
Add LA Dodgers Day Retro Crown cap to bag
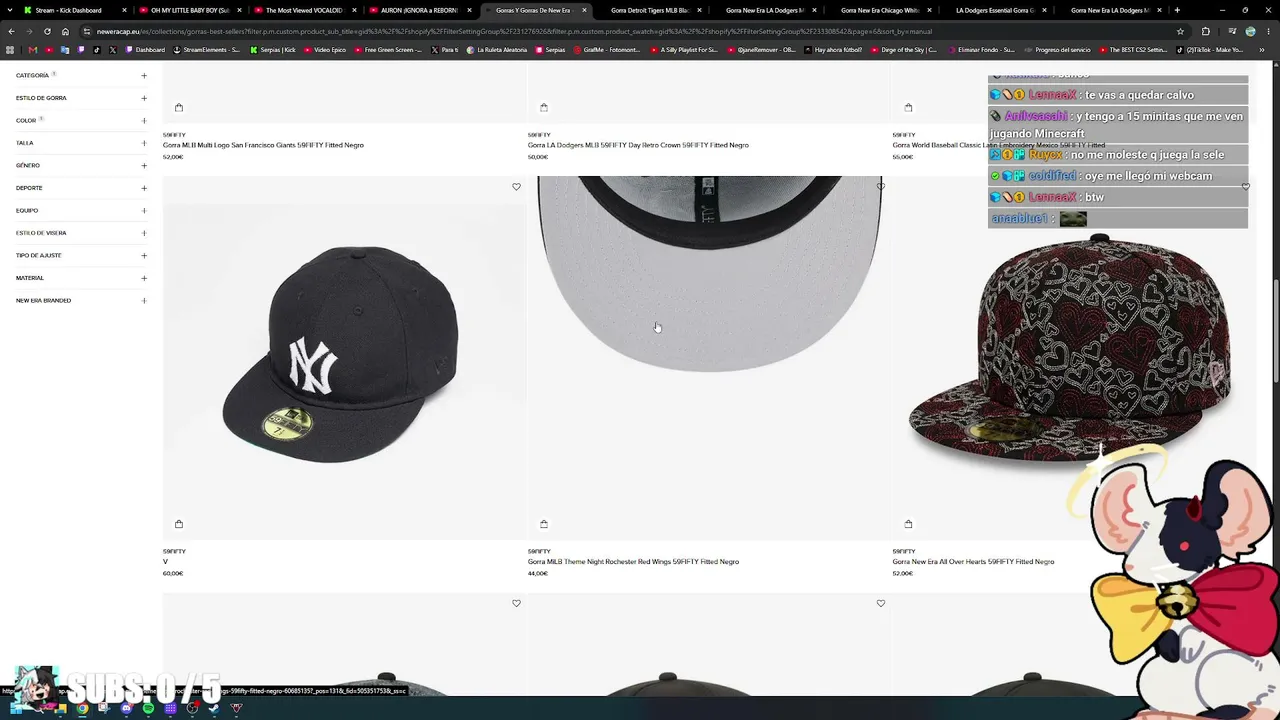pyautogui.click(x=544, y=107)
